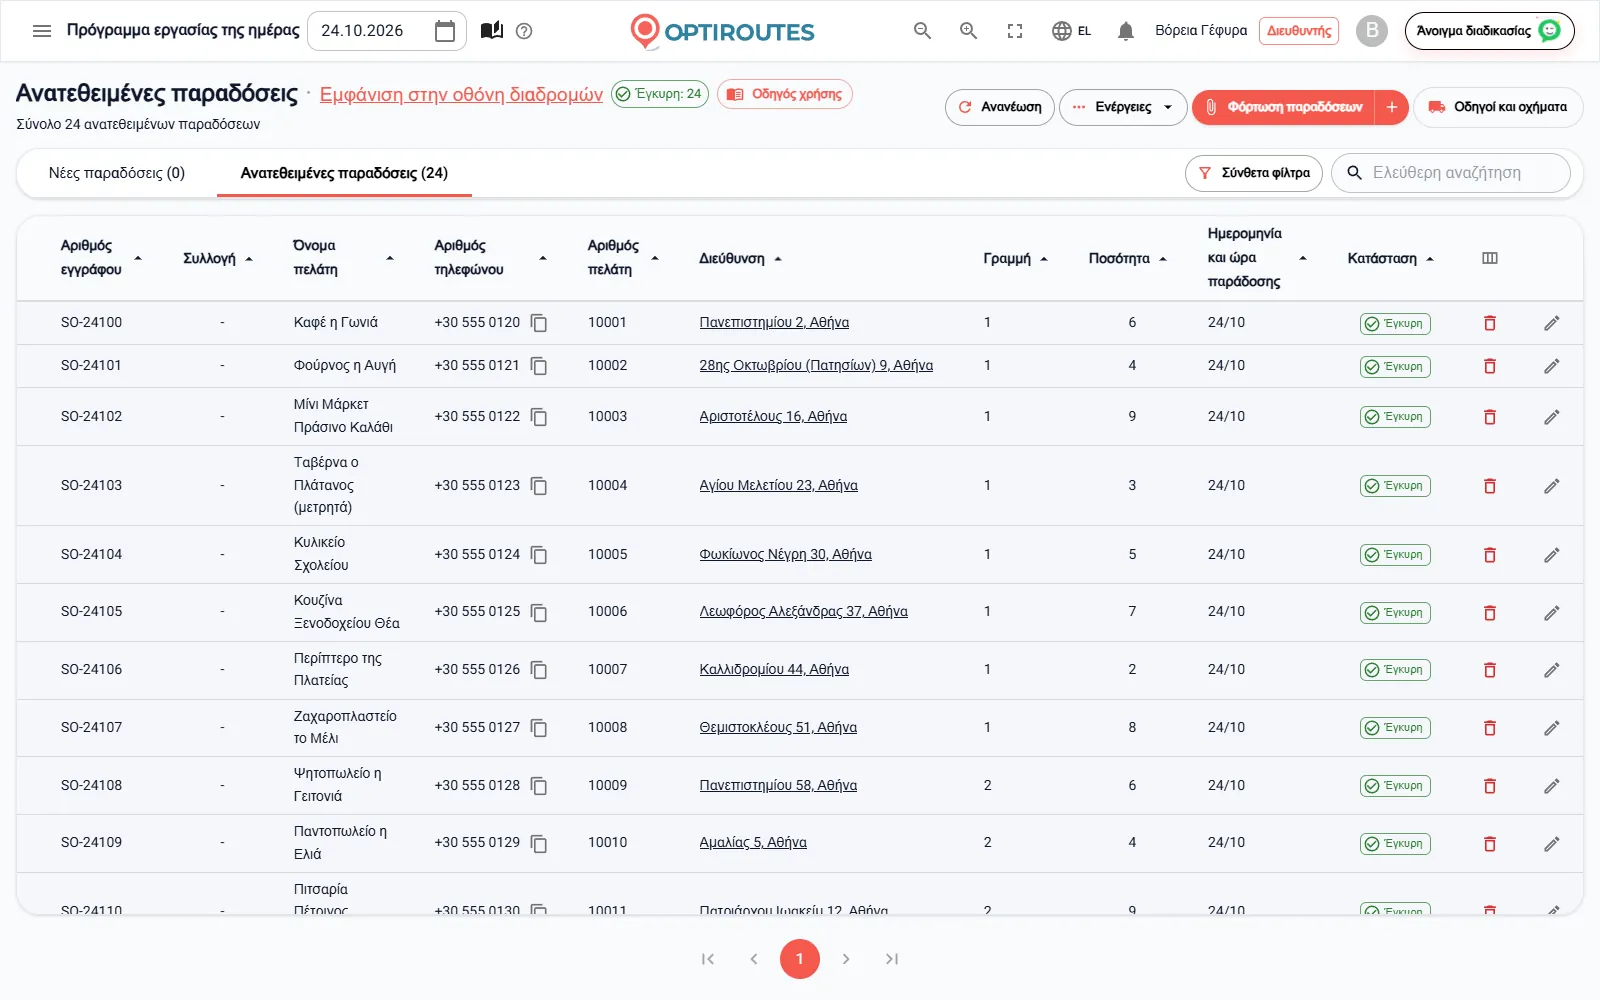Click the date field 24.10.2026

(x=387, y=31)
